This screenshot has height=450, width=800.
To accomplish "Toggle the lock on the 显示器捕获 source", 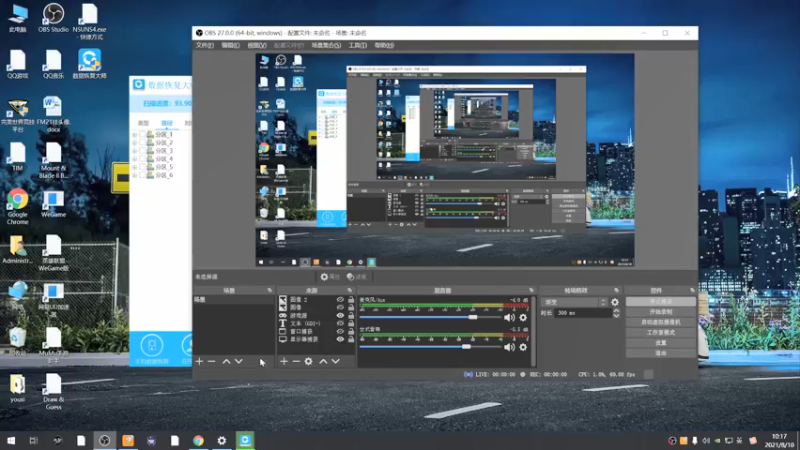I will coord(351,339).
